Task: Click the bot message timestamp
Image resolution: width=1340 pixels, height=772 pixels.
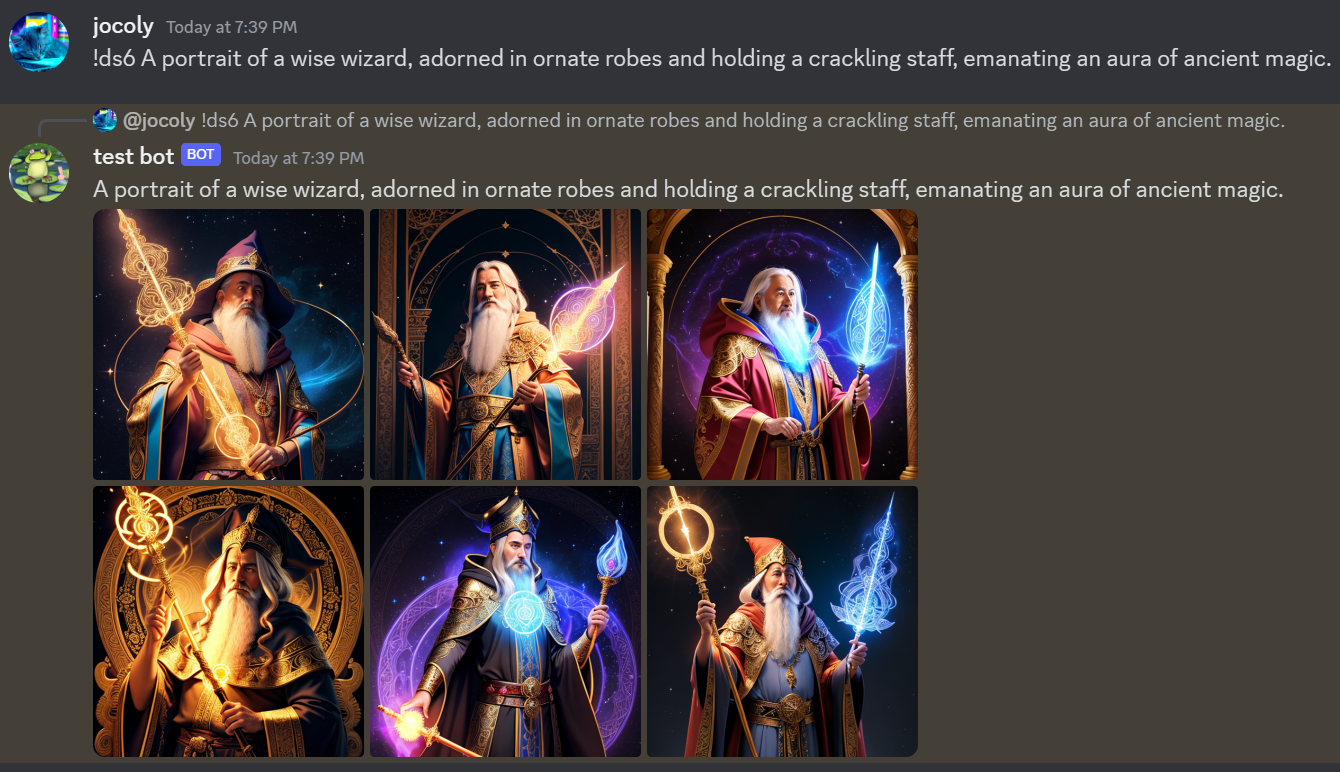Action: coord(298,157)
